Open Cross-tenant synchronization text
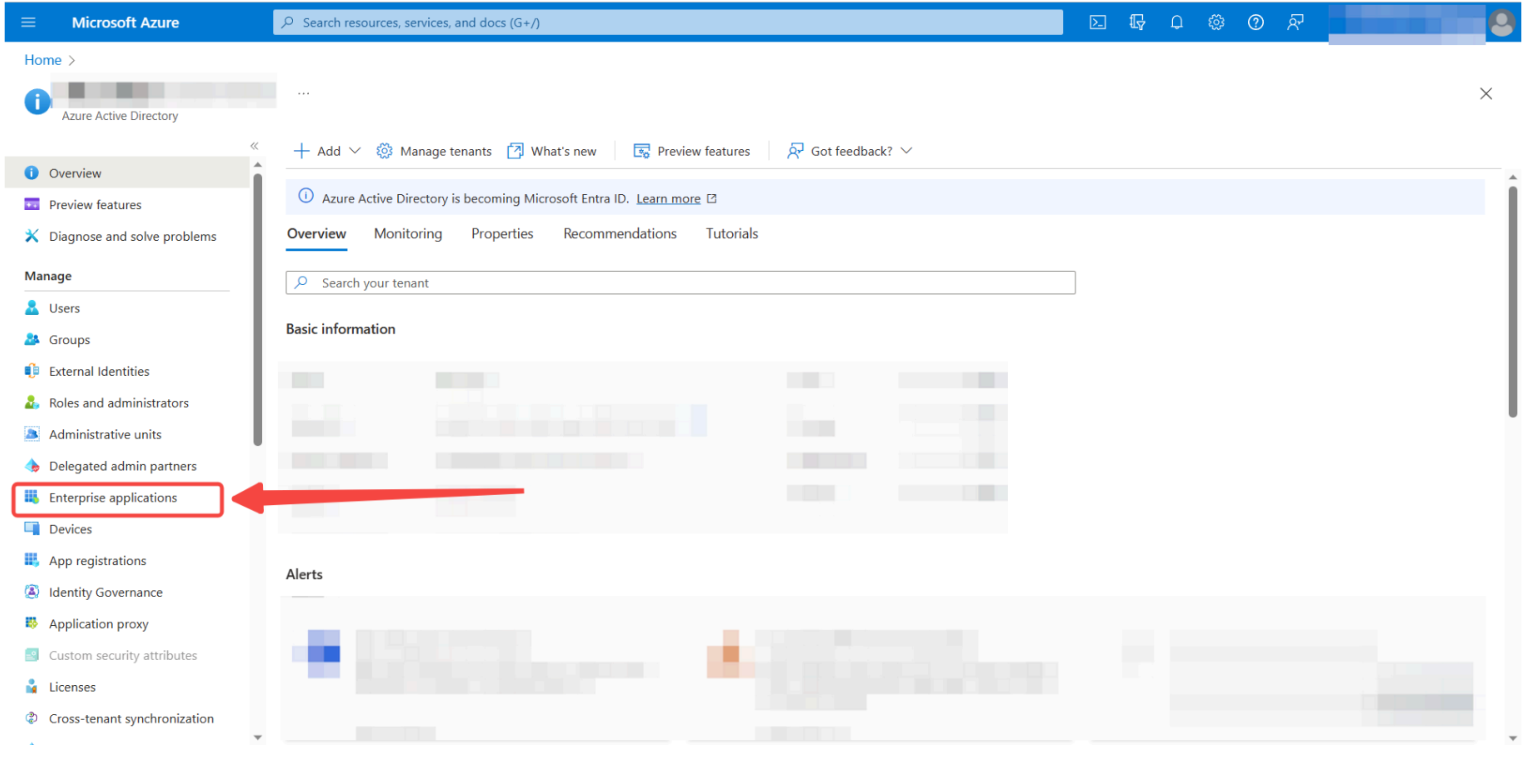Image resolution: width=1532 pixels, height=774 pixels. click(x=131, y=719)
